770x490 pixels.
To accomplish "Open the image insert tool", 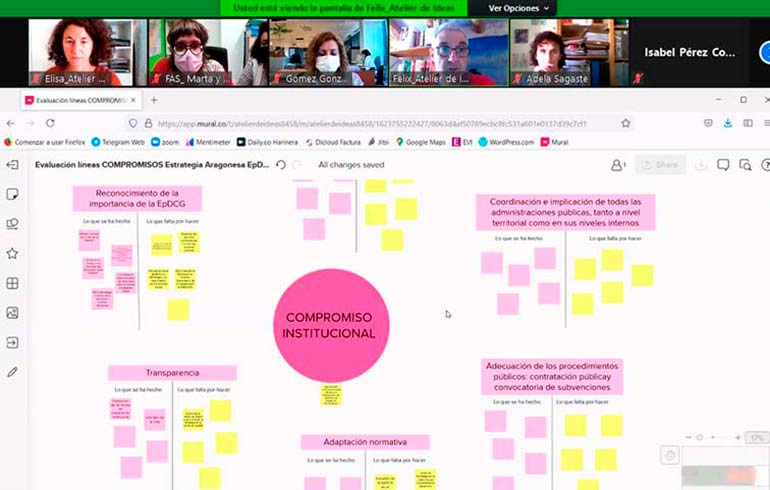I will (x=12, y=313).
